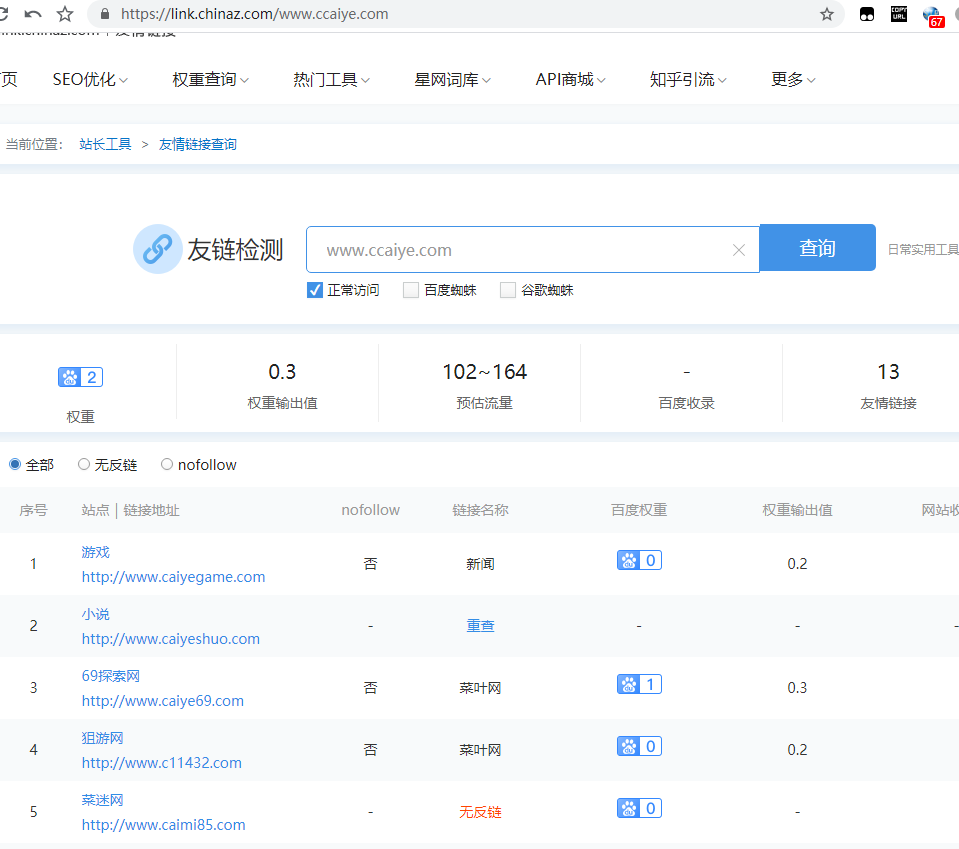Enable the 百度蜘蛛 checkbox
Screen dimensions: 959x849
coord(411,290)
